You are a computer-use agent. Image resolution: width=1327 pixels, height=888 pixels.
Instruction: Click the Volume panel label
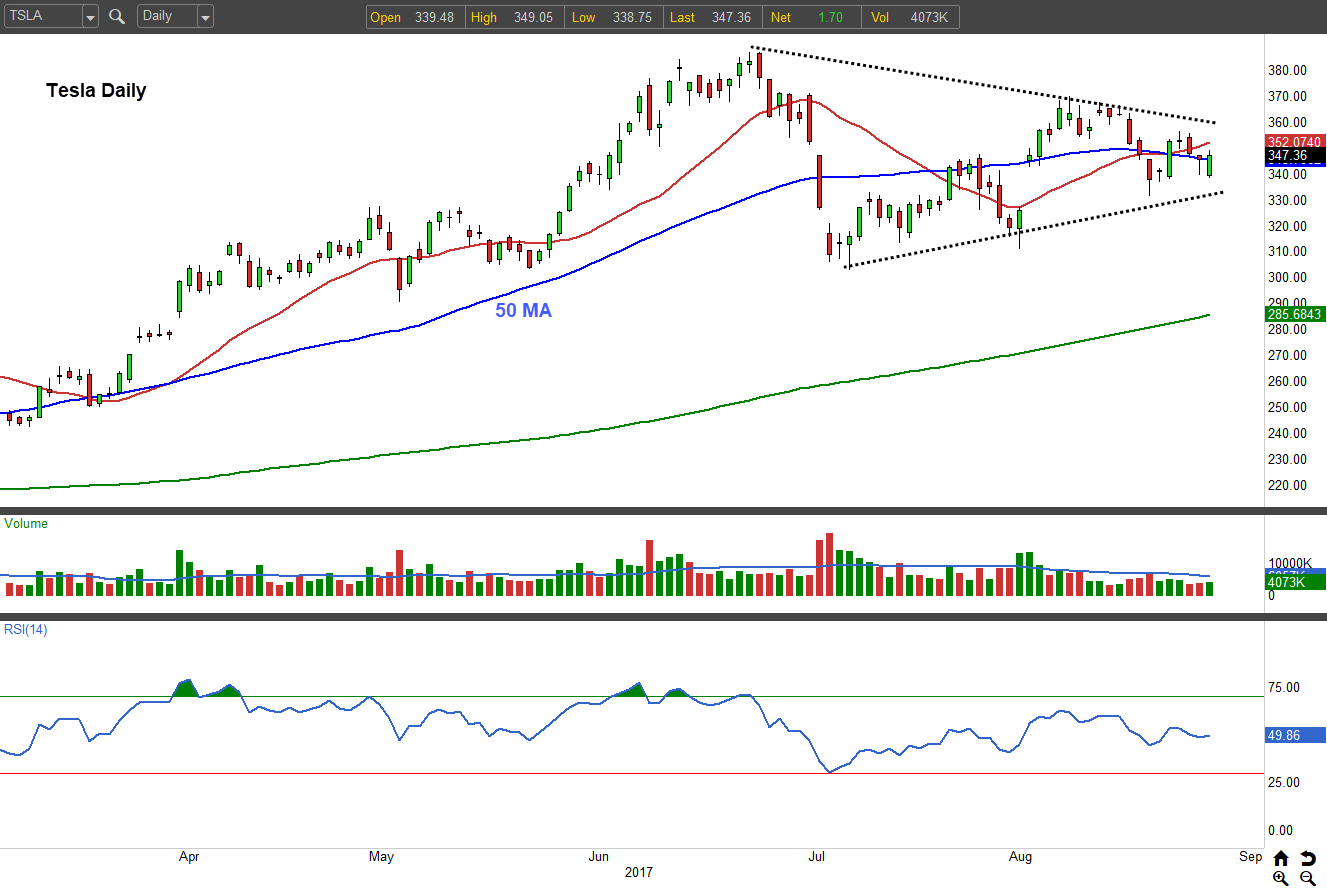[26, 523]
